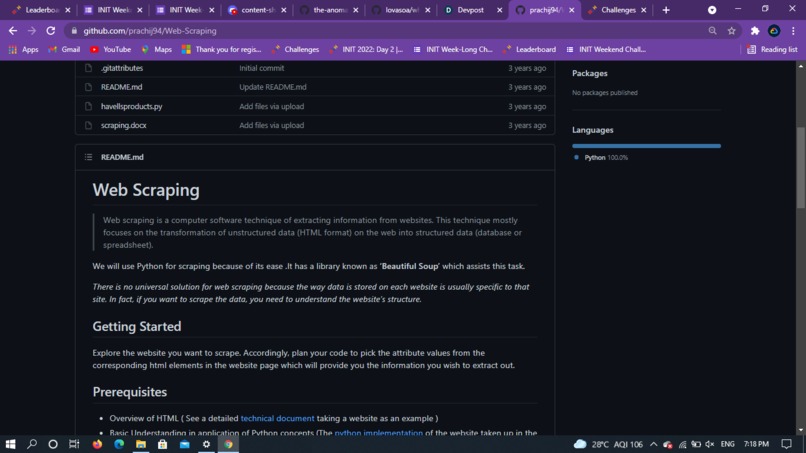806x453 pixels.
Task: Open the havellsproducts.py file
Action: coord(132,106)
